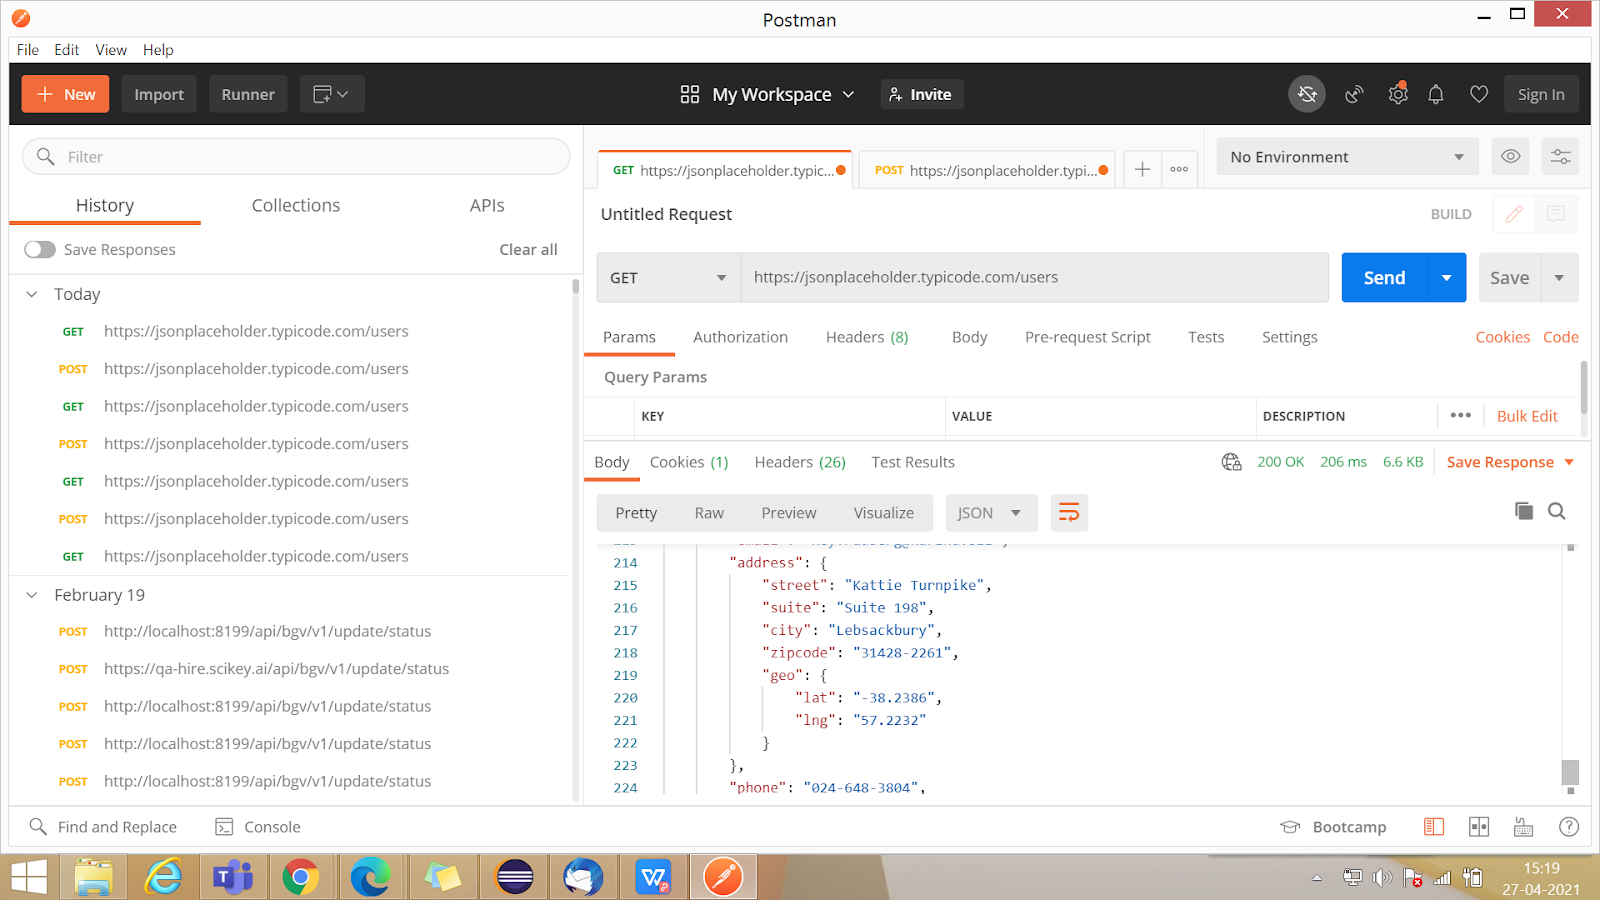Image resolution: width=1600 pixels, height=900 pixels.
Task: Click the Bootcamp graduation icon
Action: pos(1290,827)
